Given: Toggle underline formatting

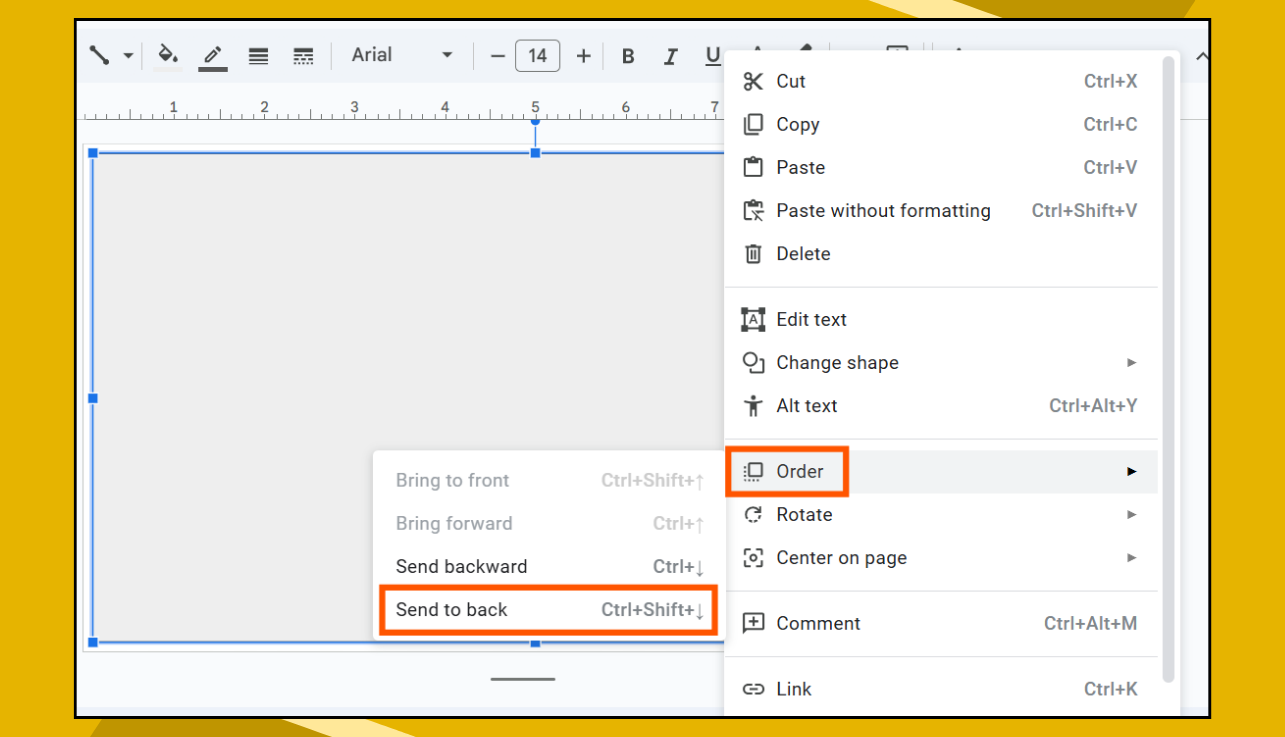Looking at the screenshot, I should [714, 53].
